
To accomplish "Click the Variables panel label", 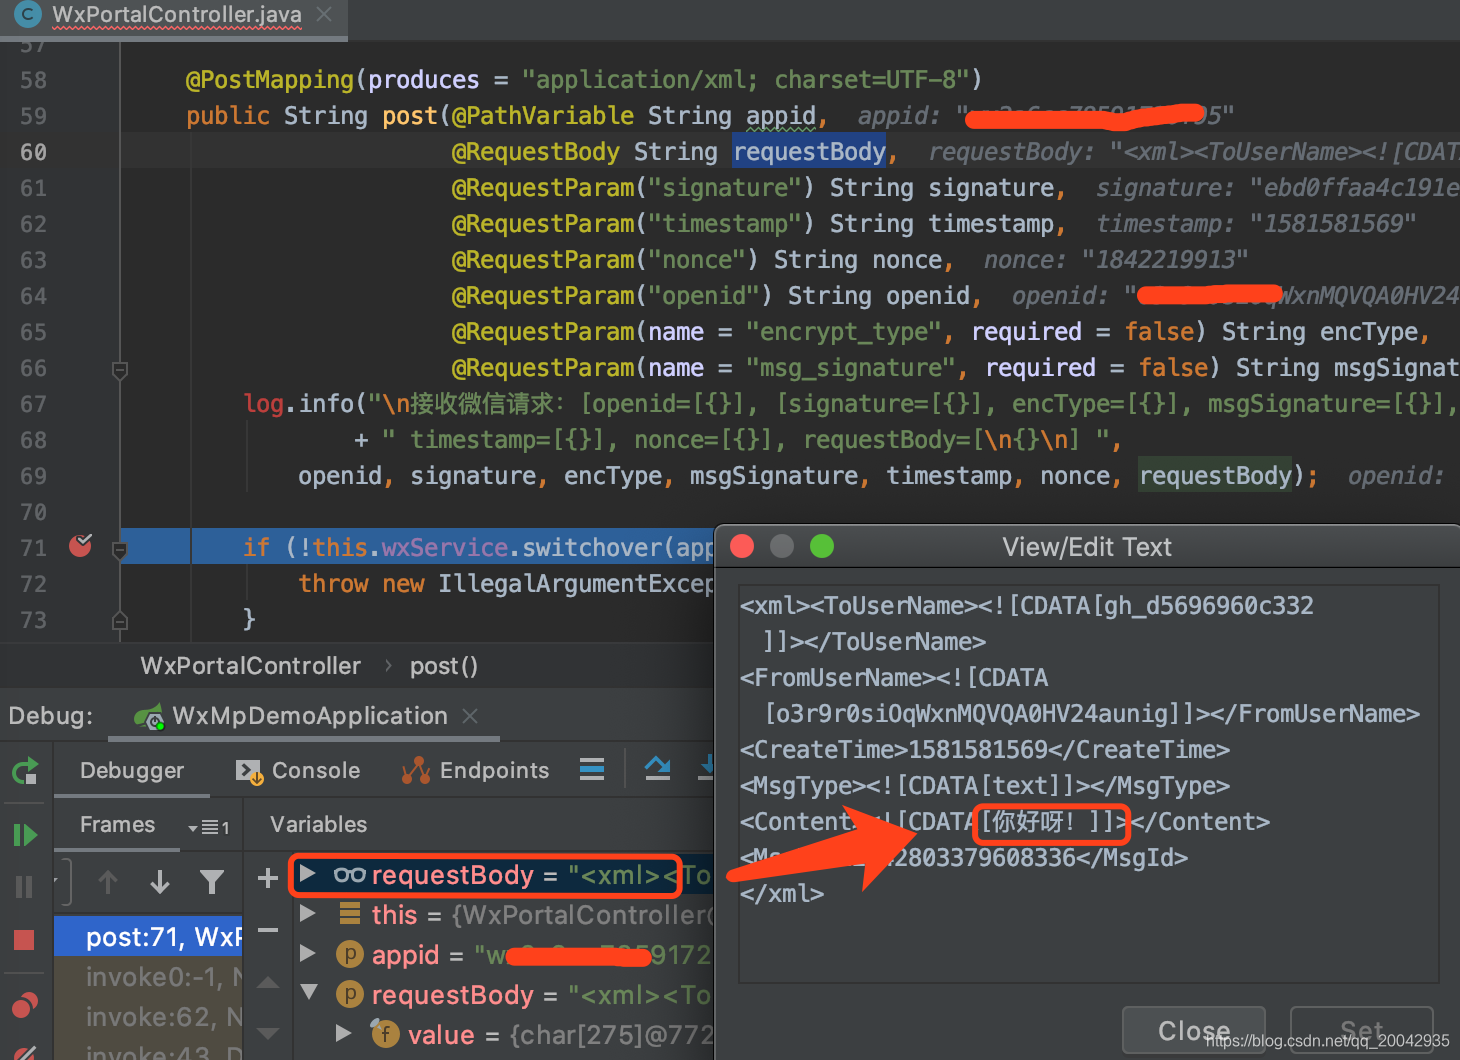I will (318, 824).
